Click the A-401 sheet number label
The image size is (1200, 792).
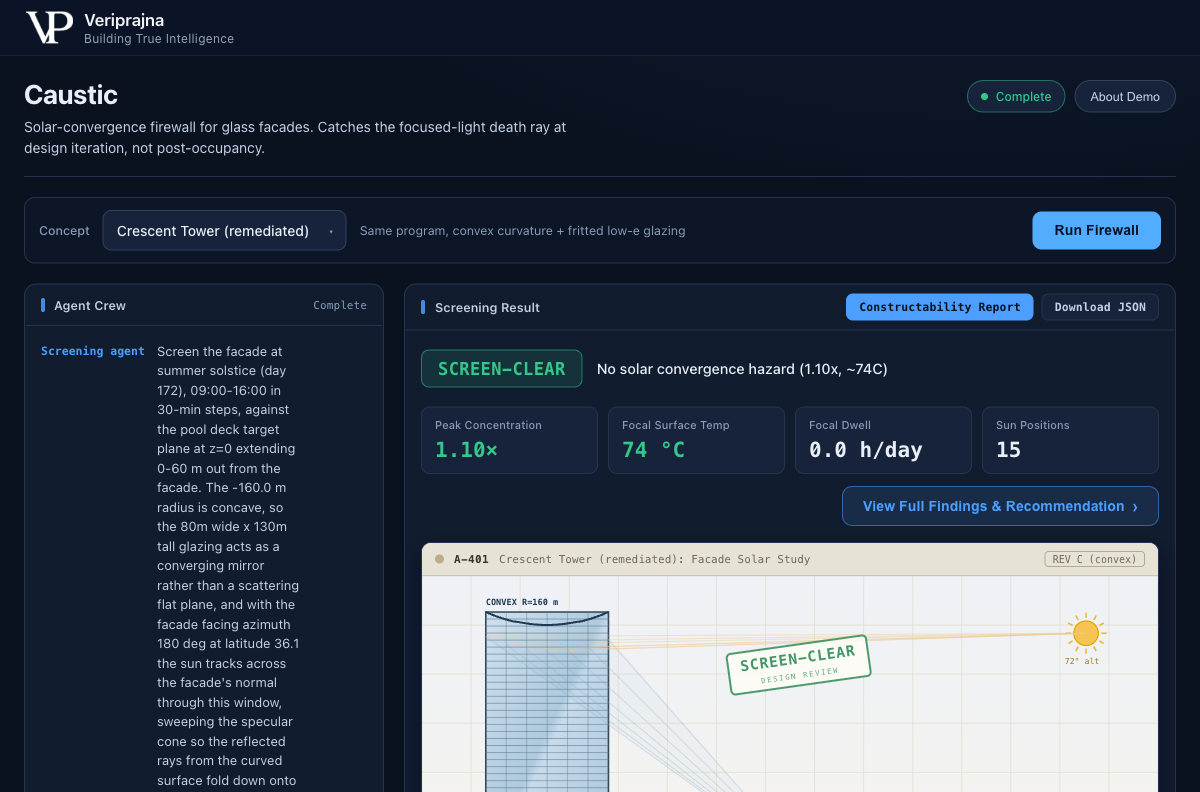click(x=471, y=559)
